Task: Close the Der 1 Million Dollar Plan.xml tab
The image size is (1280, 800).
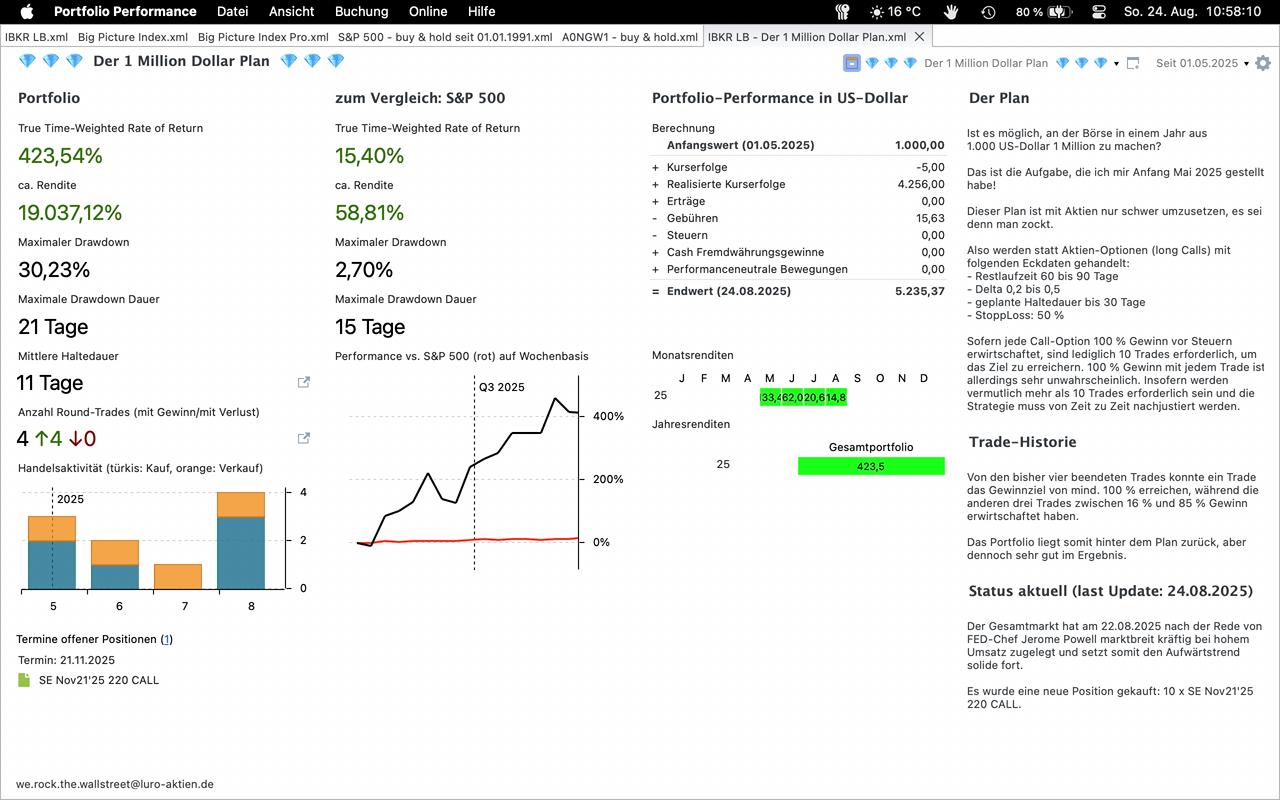Action: pyautogui.click(x=920, y=37)
